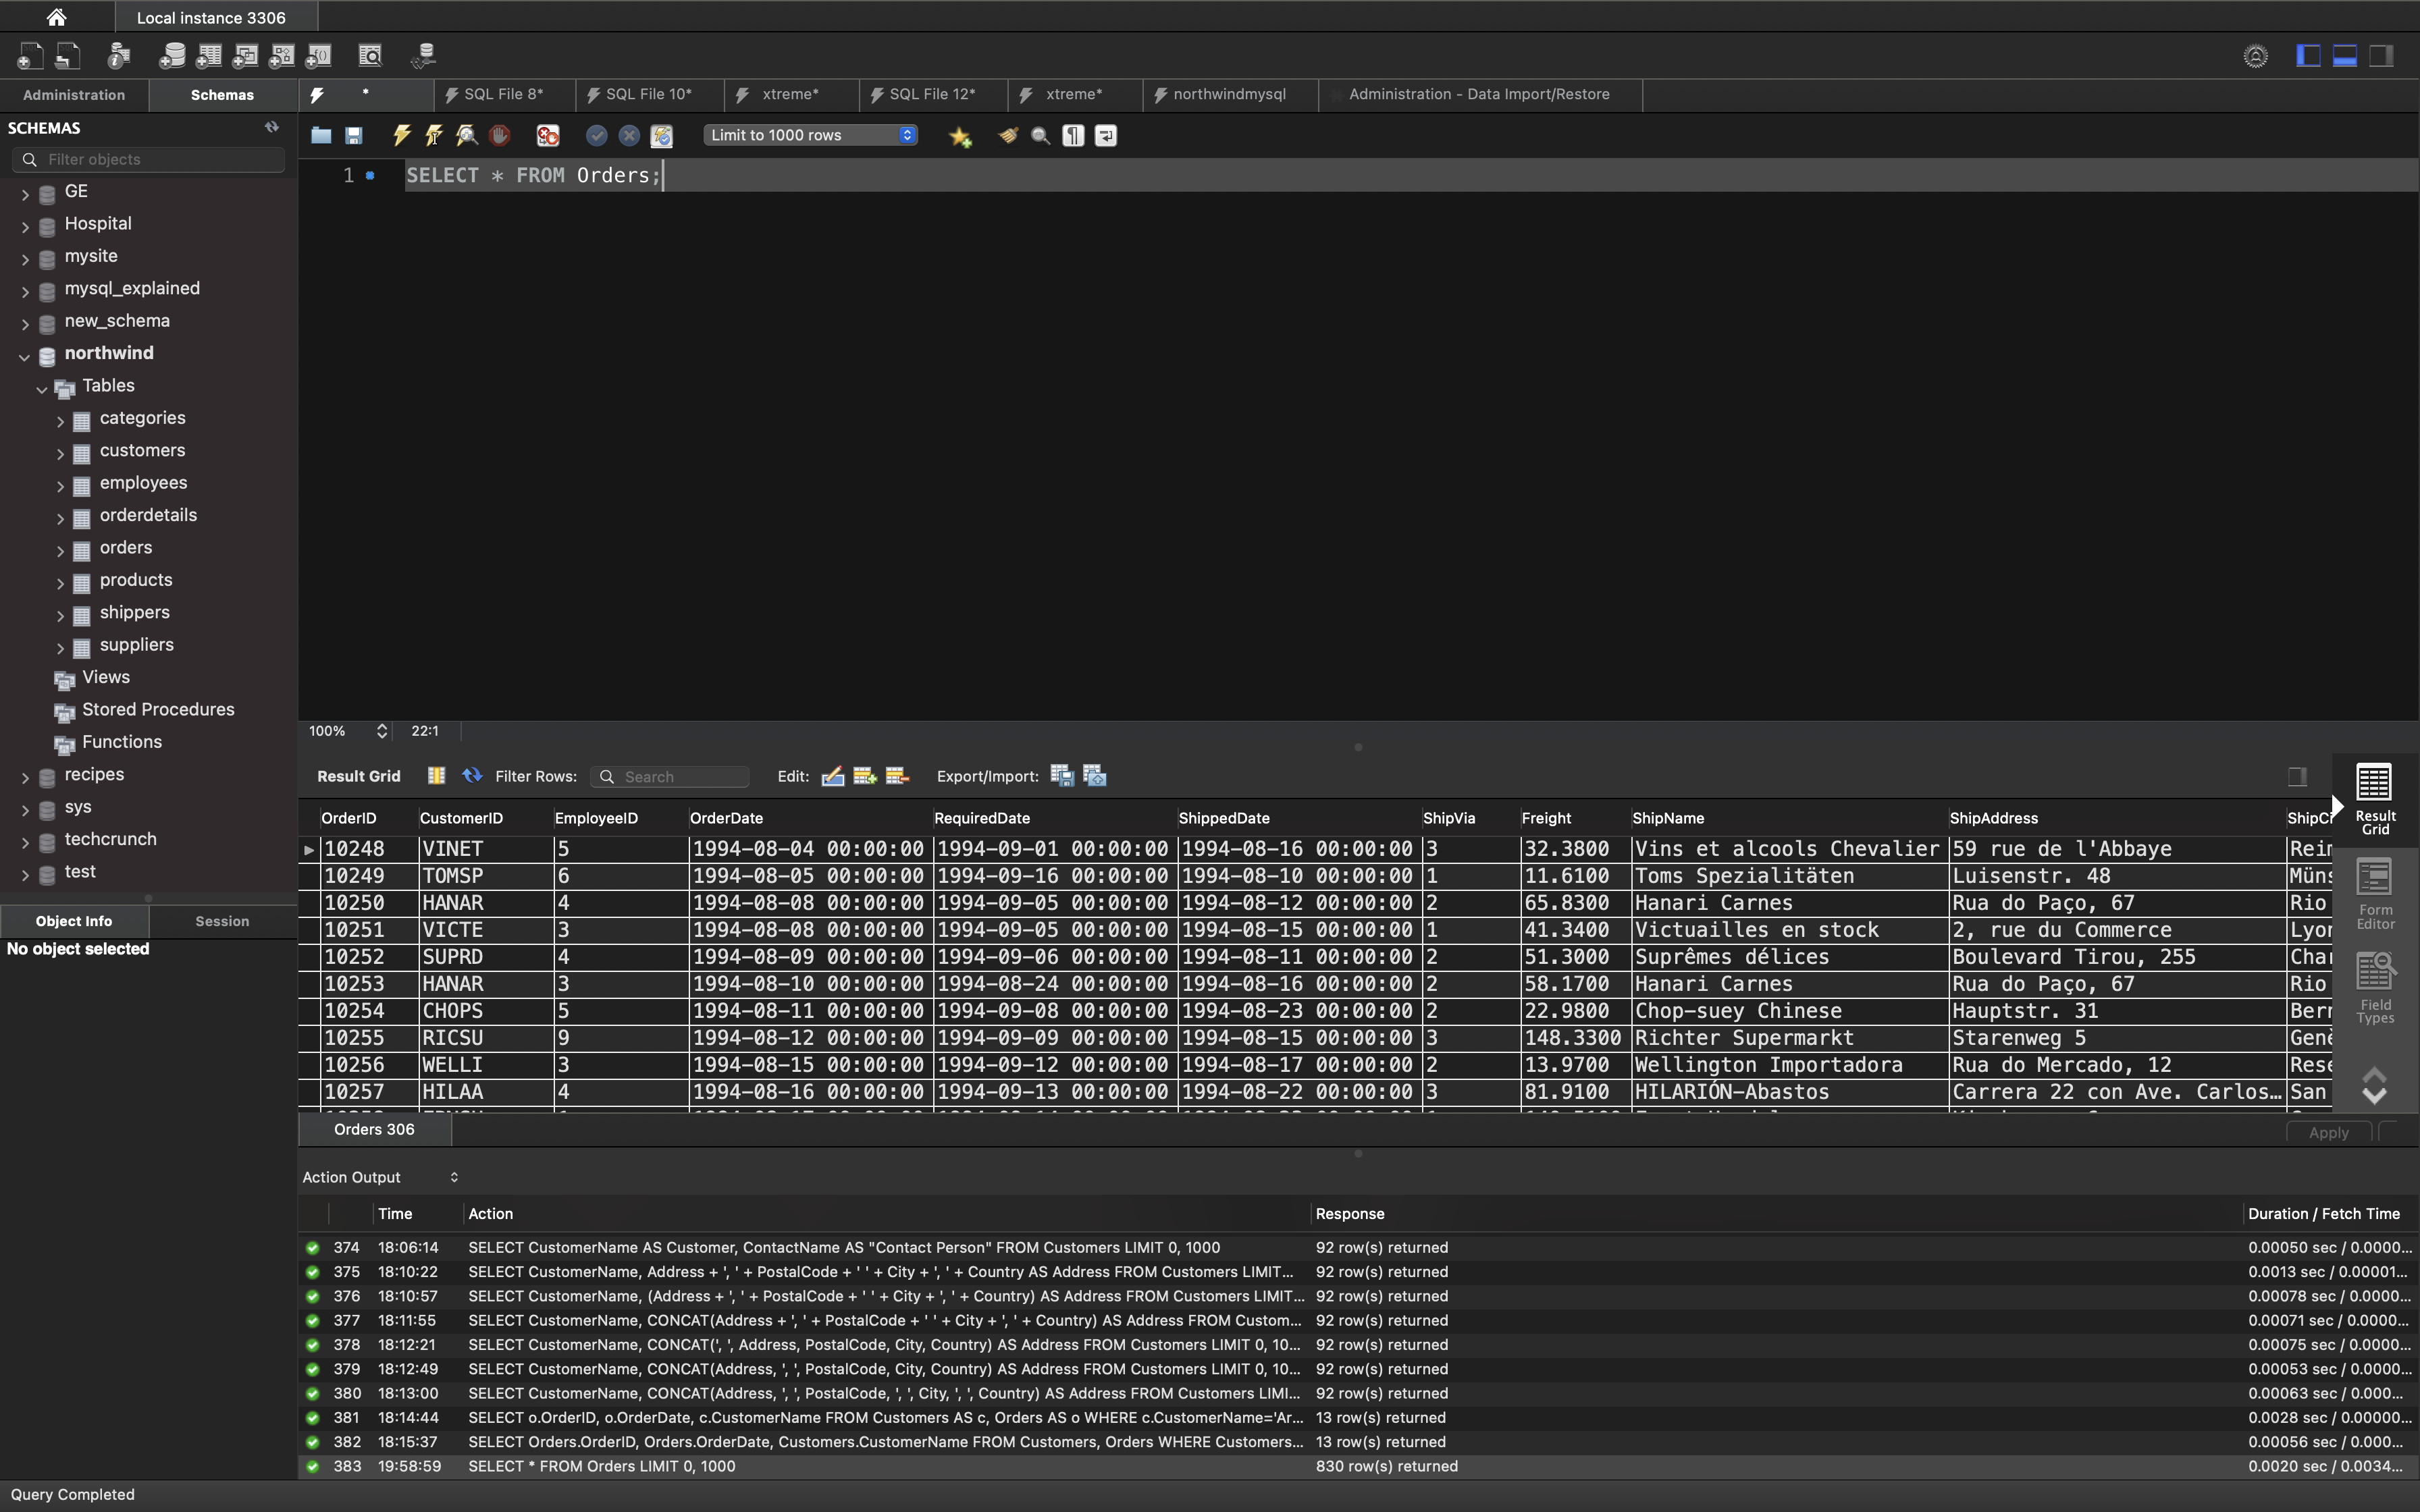Screen dimensions: 2420x1512
Task: Toggle the auto-commit mode button
Action: point(661,135)
